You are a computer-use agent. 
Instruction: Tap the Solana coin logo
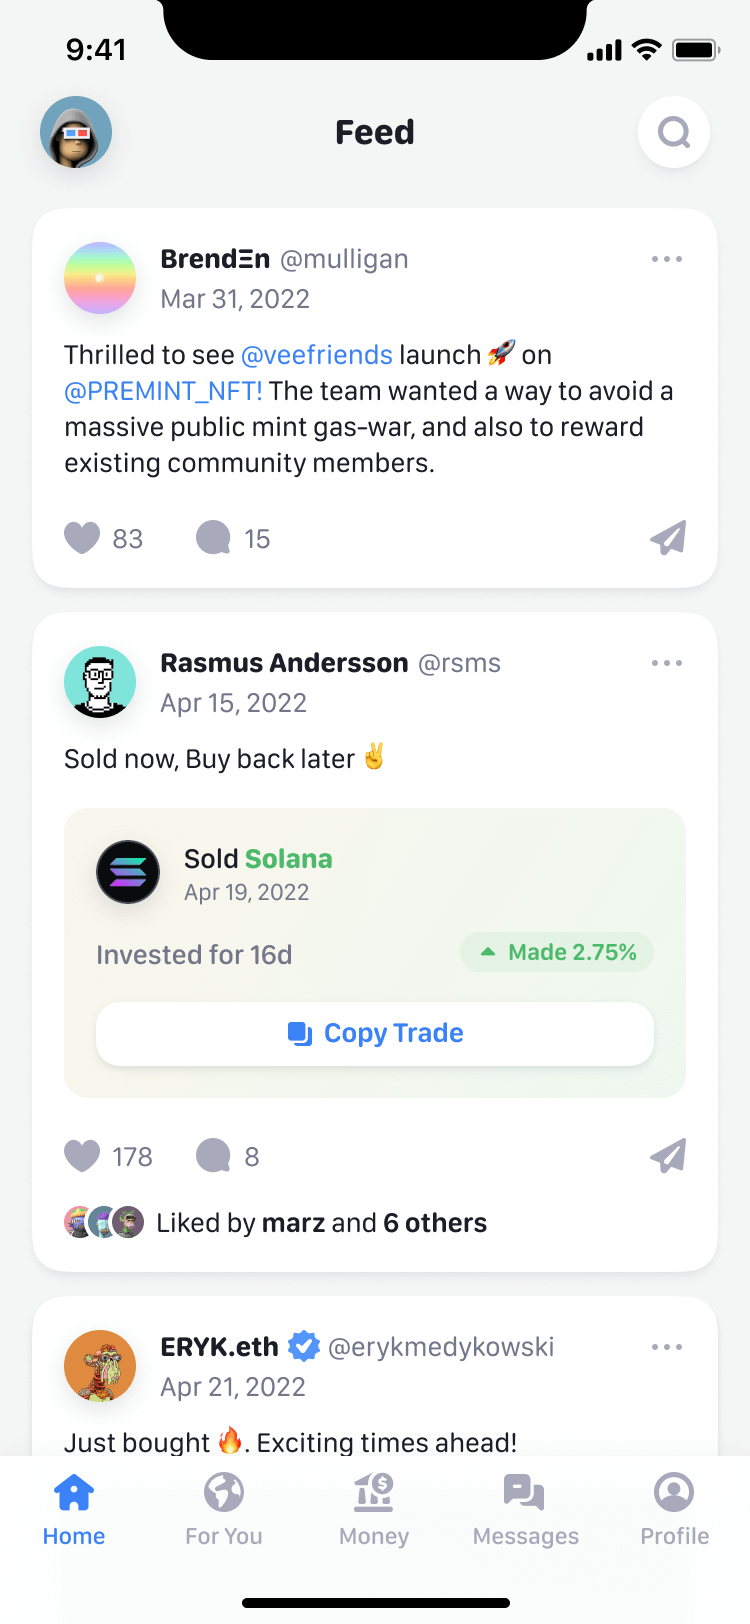pyautogui.click(x=128, y=872)
